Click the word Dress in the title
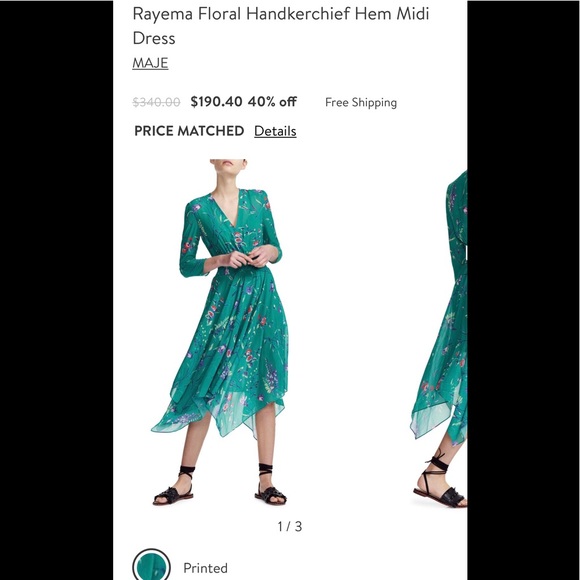 154,38
